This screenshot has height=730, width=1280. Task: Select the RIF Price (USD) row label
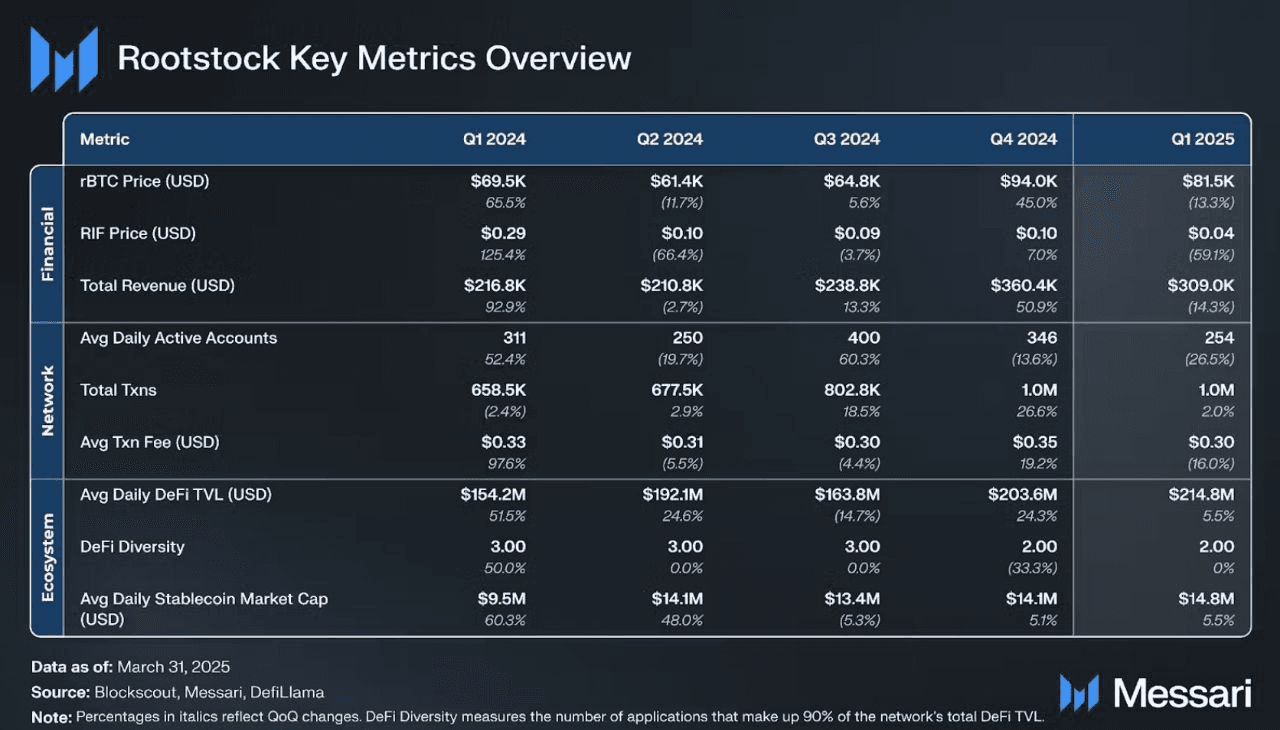[x=138, y=234]
